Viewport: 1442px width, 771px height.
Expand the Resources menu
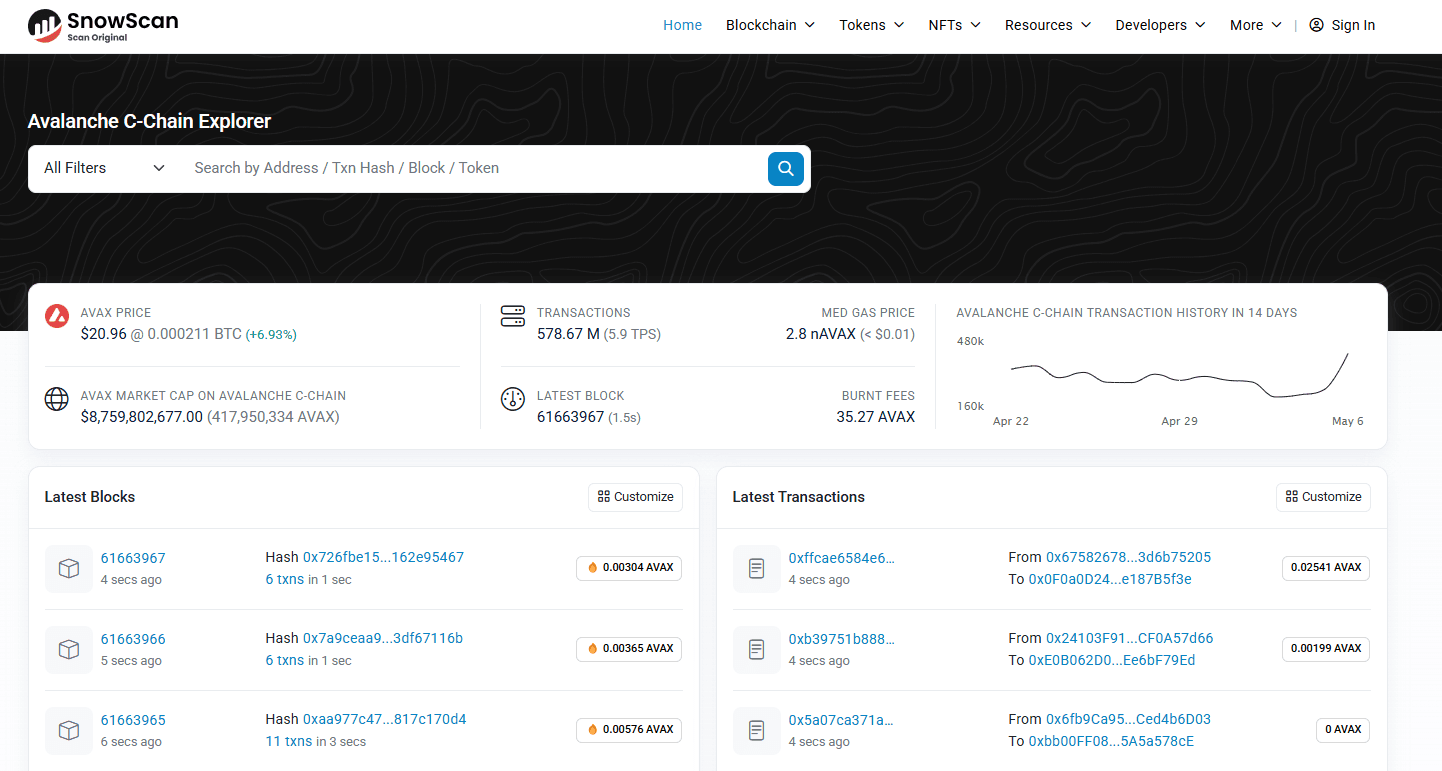(x=1048, y=25)
